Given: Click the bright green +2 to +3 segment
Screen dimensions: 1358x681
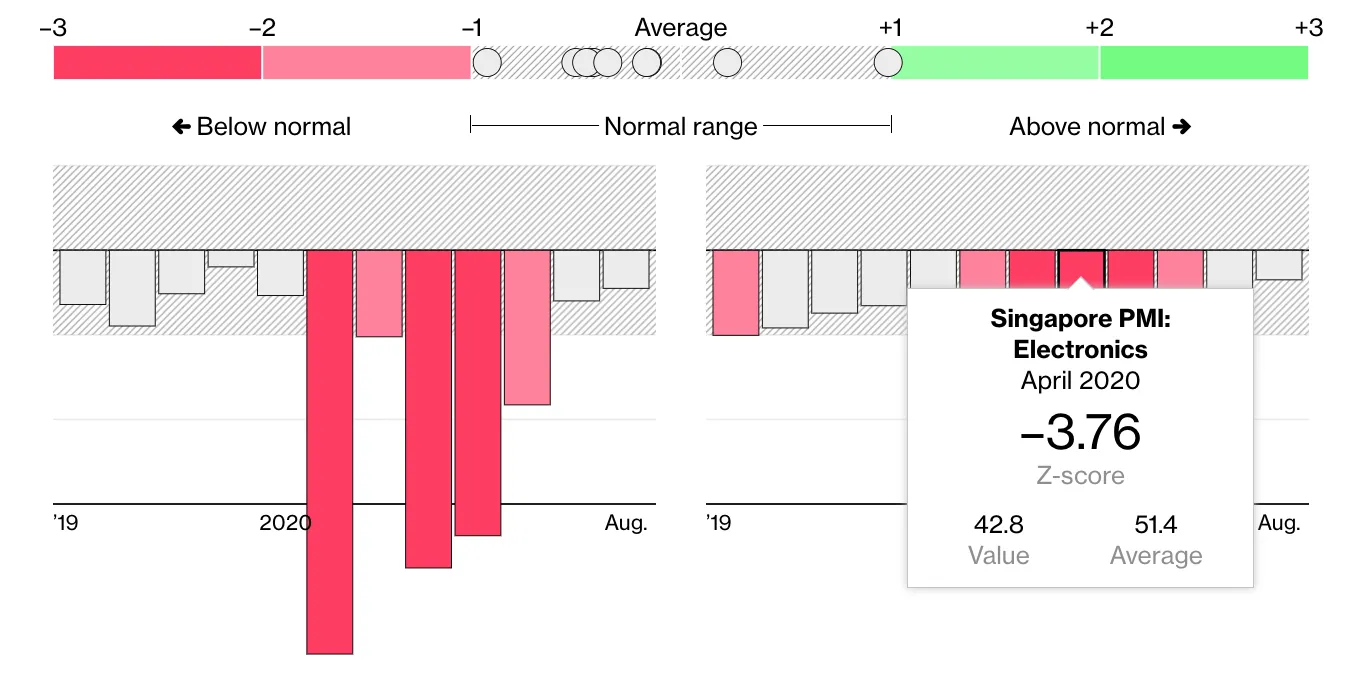Looking at the screenshot, I should pos(1204,63).
